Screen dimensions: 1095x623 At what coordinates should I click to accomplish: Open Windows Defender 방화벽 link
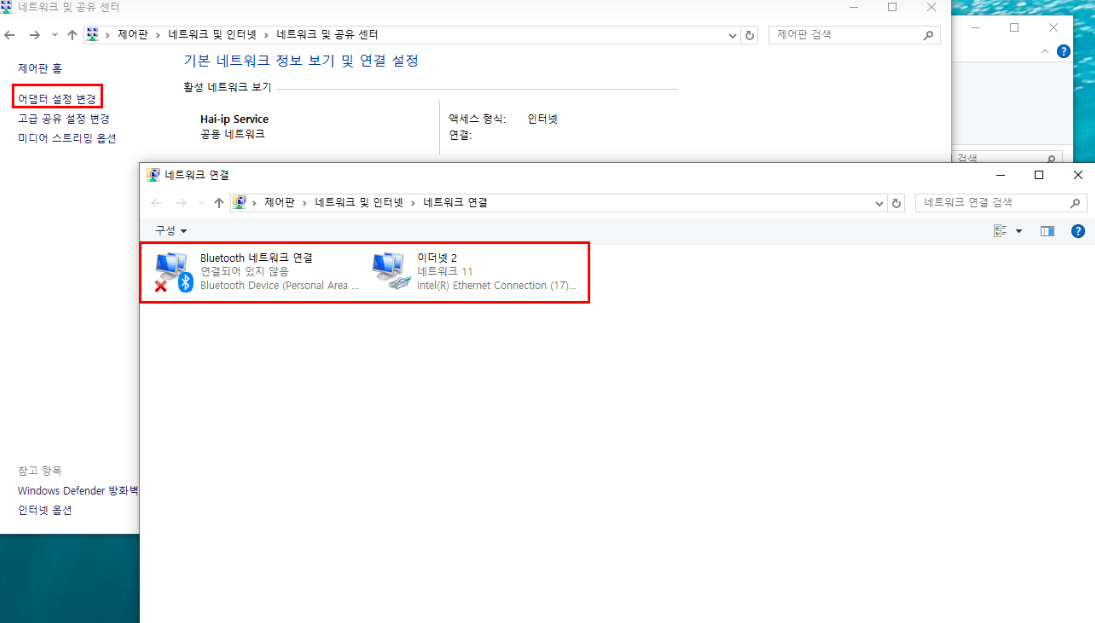click(78, 491)
